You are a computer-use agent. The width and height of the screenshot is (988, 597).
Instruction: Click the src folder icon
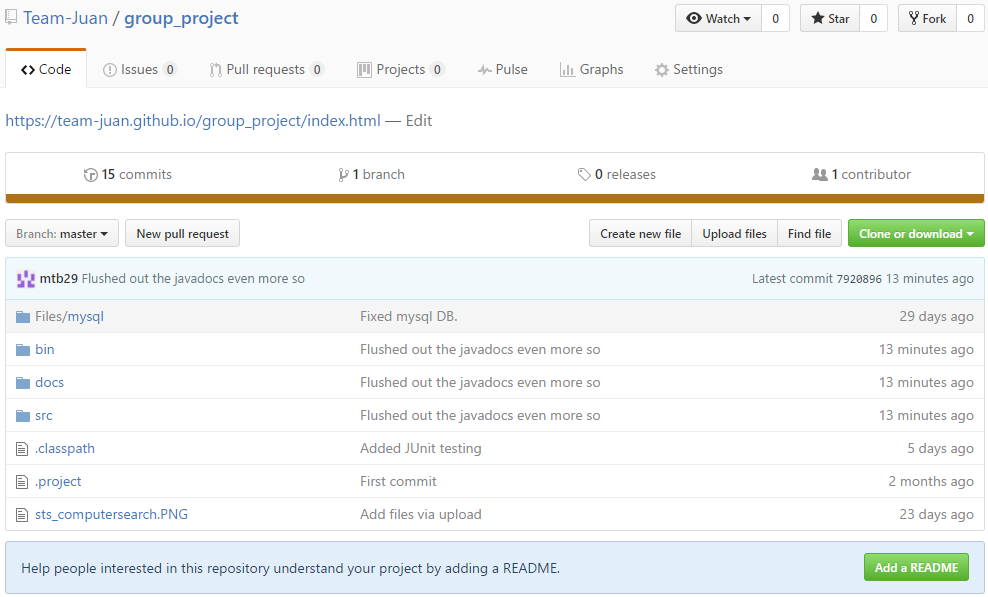[x=23, y=415]
